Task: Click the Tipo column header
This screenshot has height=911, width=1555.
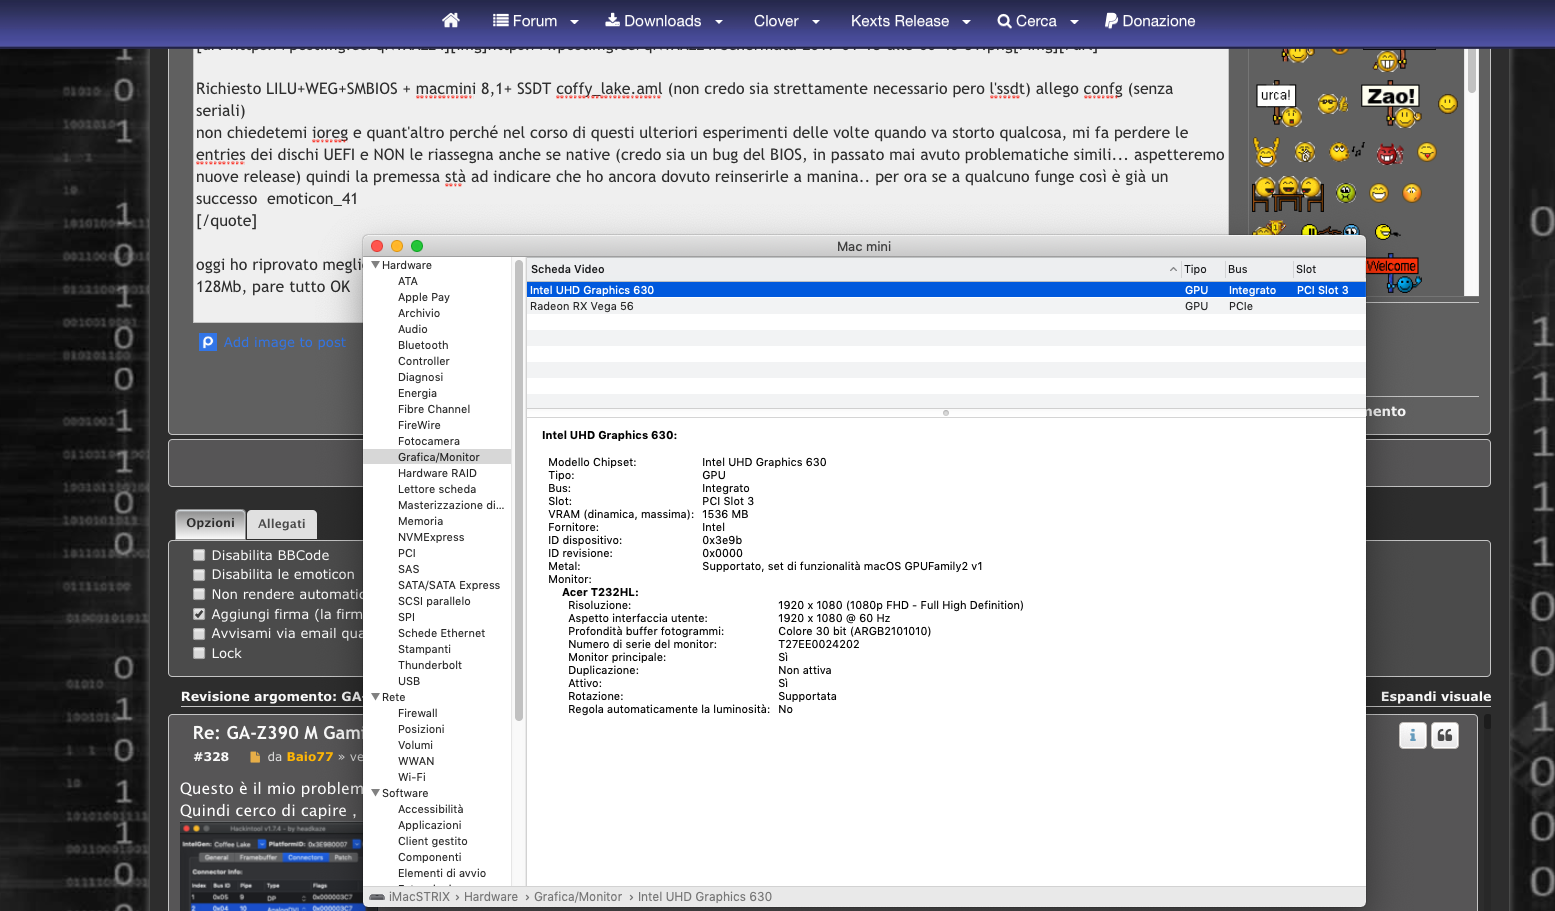Action: [1195, 269]
